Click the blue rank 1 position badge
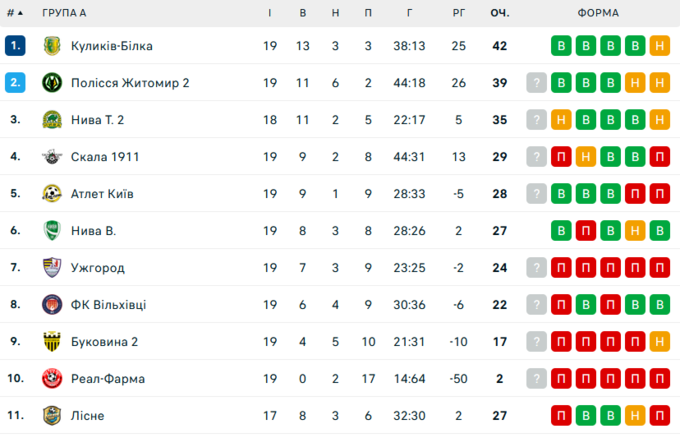The image size is (680, 438). click(14, 46)
